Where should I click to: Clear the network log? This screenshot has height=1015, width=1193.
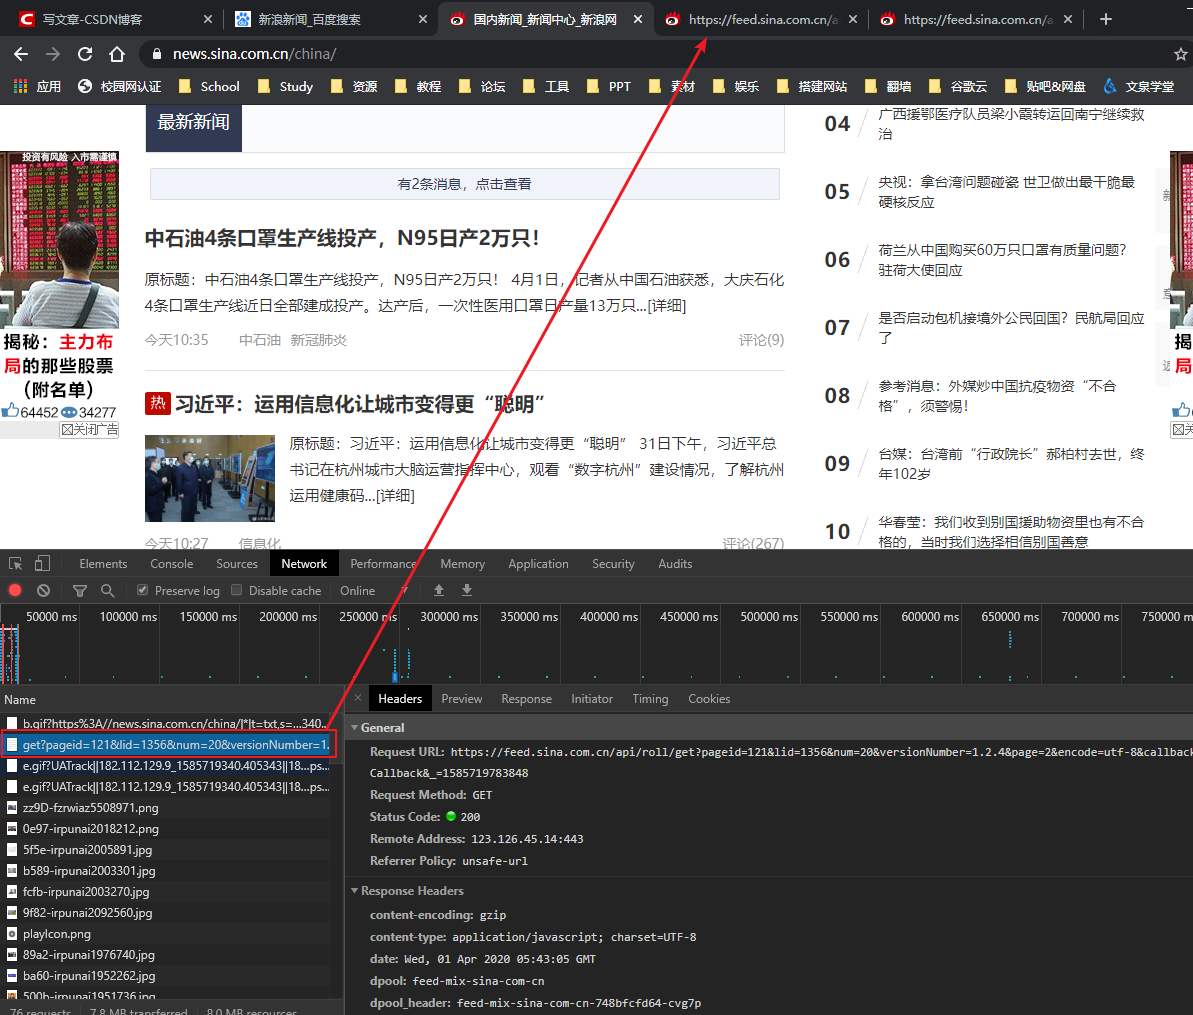tap(43, 590)
